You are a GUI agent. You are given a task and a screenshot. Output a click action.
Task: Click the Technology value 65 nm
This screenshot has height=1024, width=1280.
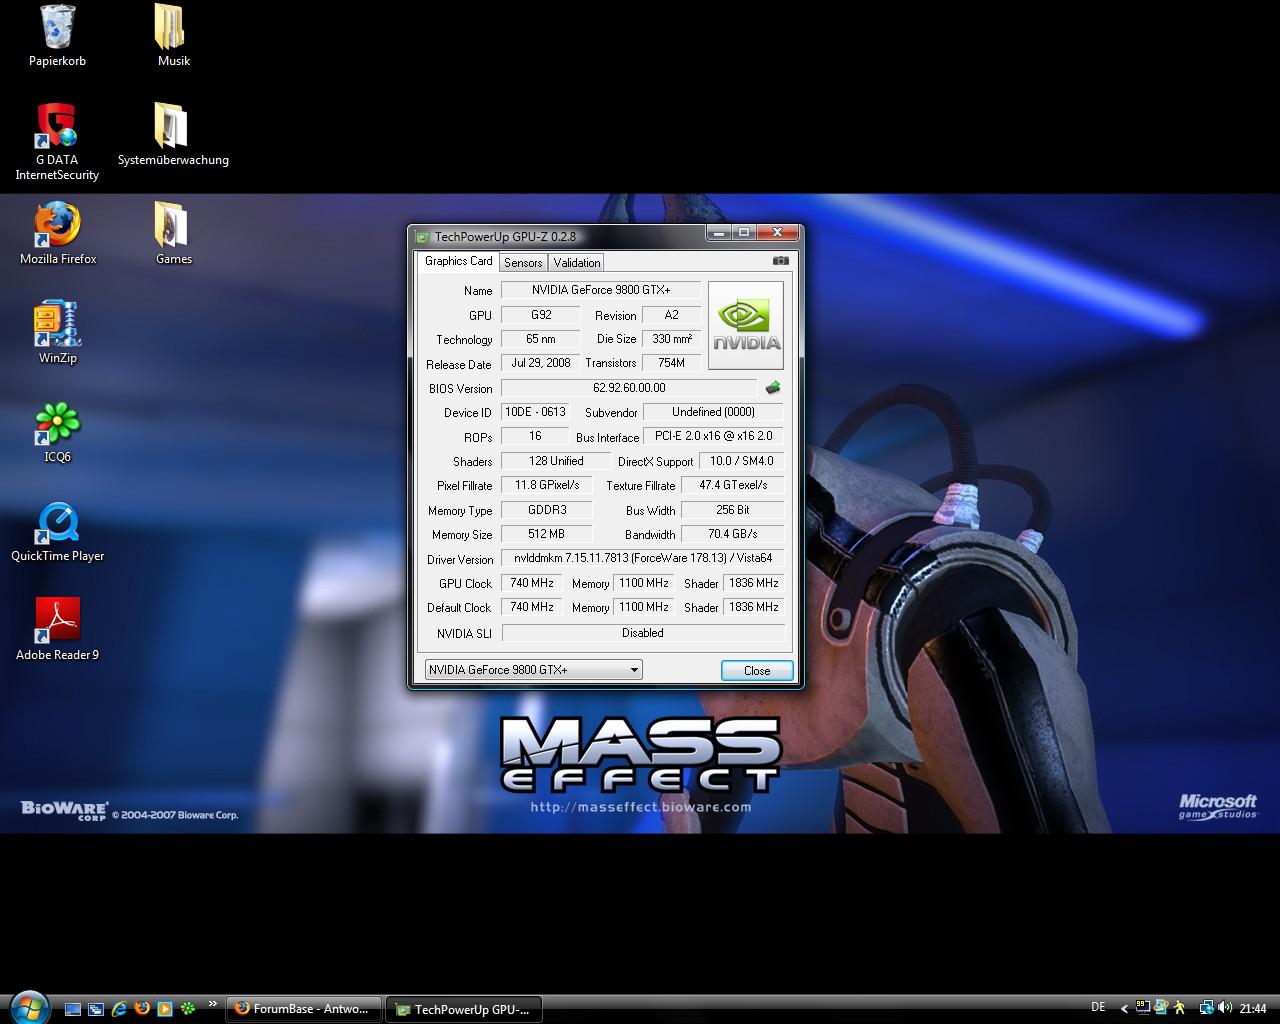point(541,339)
